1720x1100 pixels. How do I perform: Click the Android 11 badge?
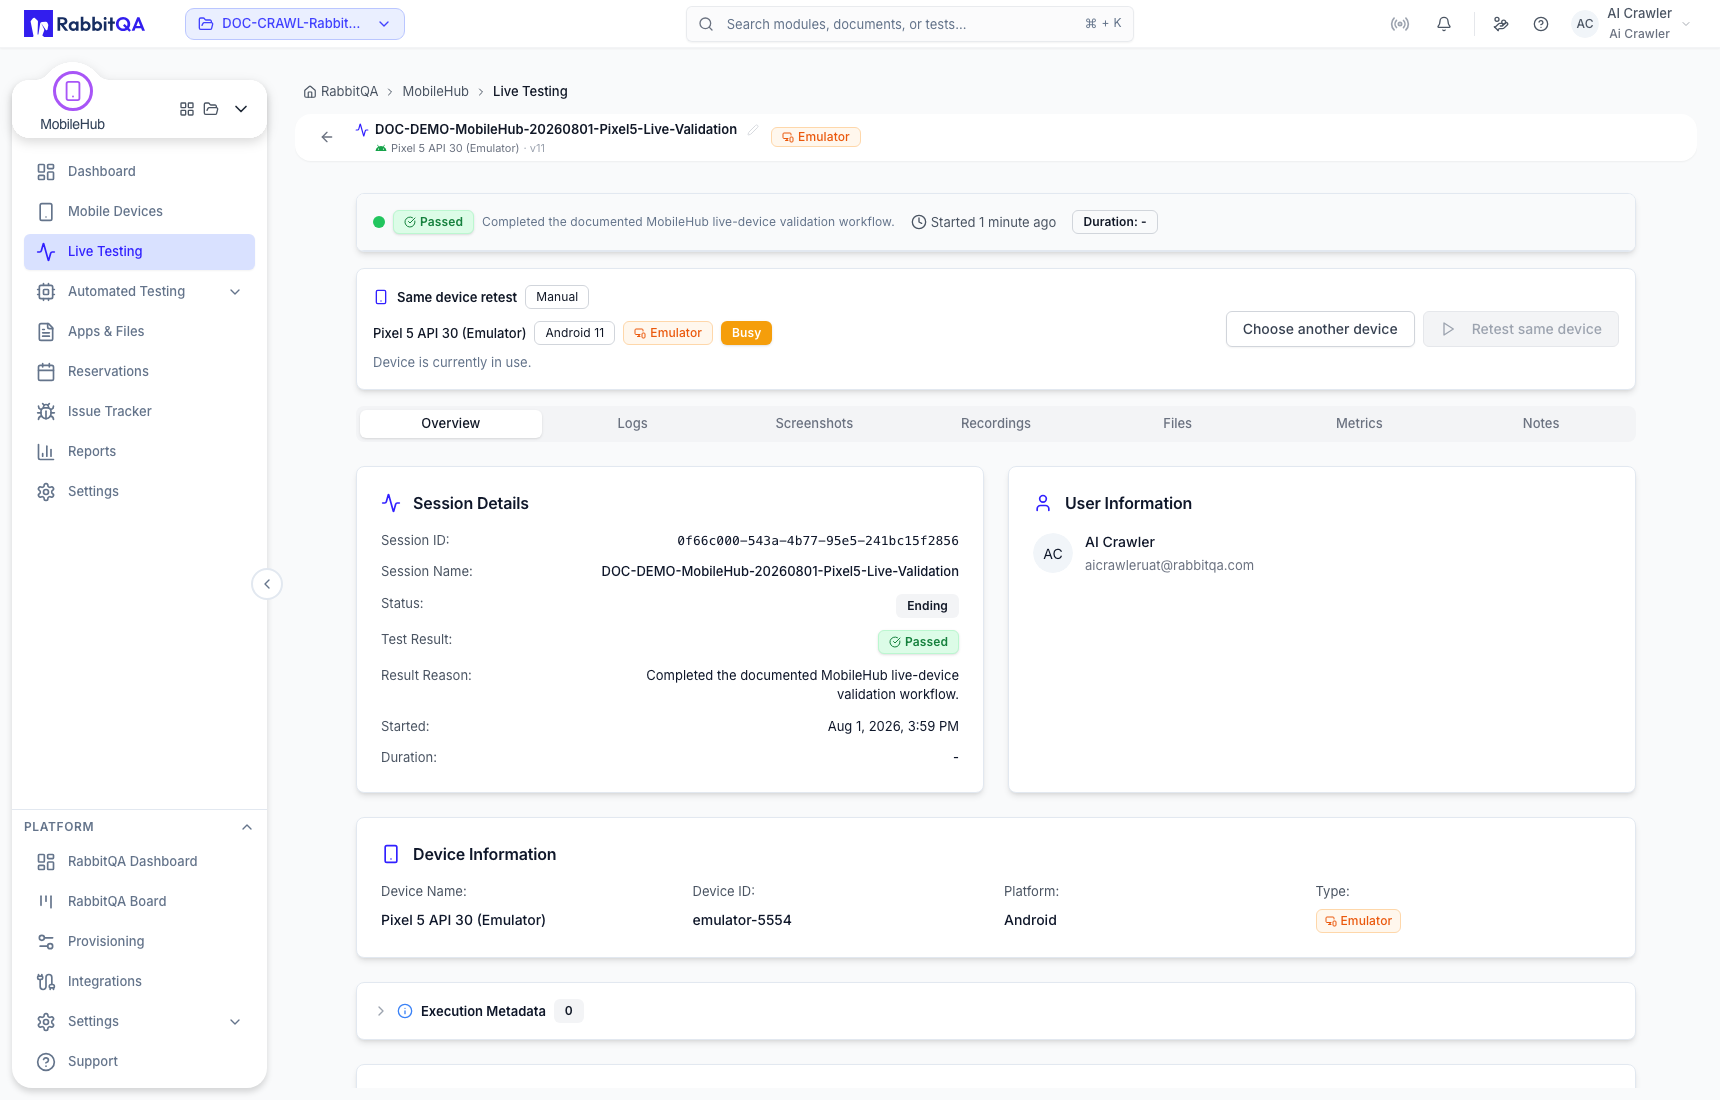click(575, 333)
